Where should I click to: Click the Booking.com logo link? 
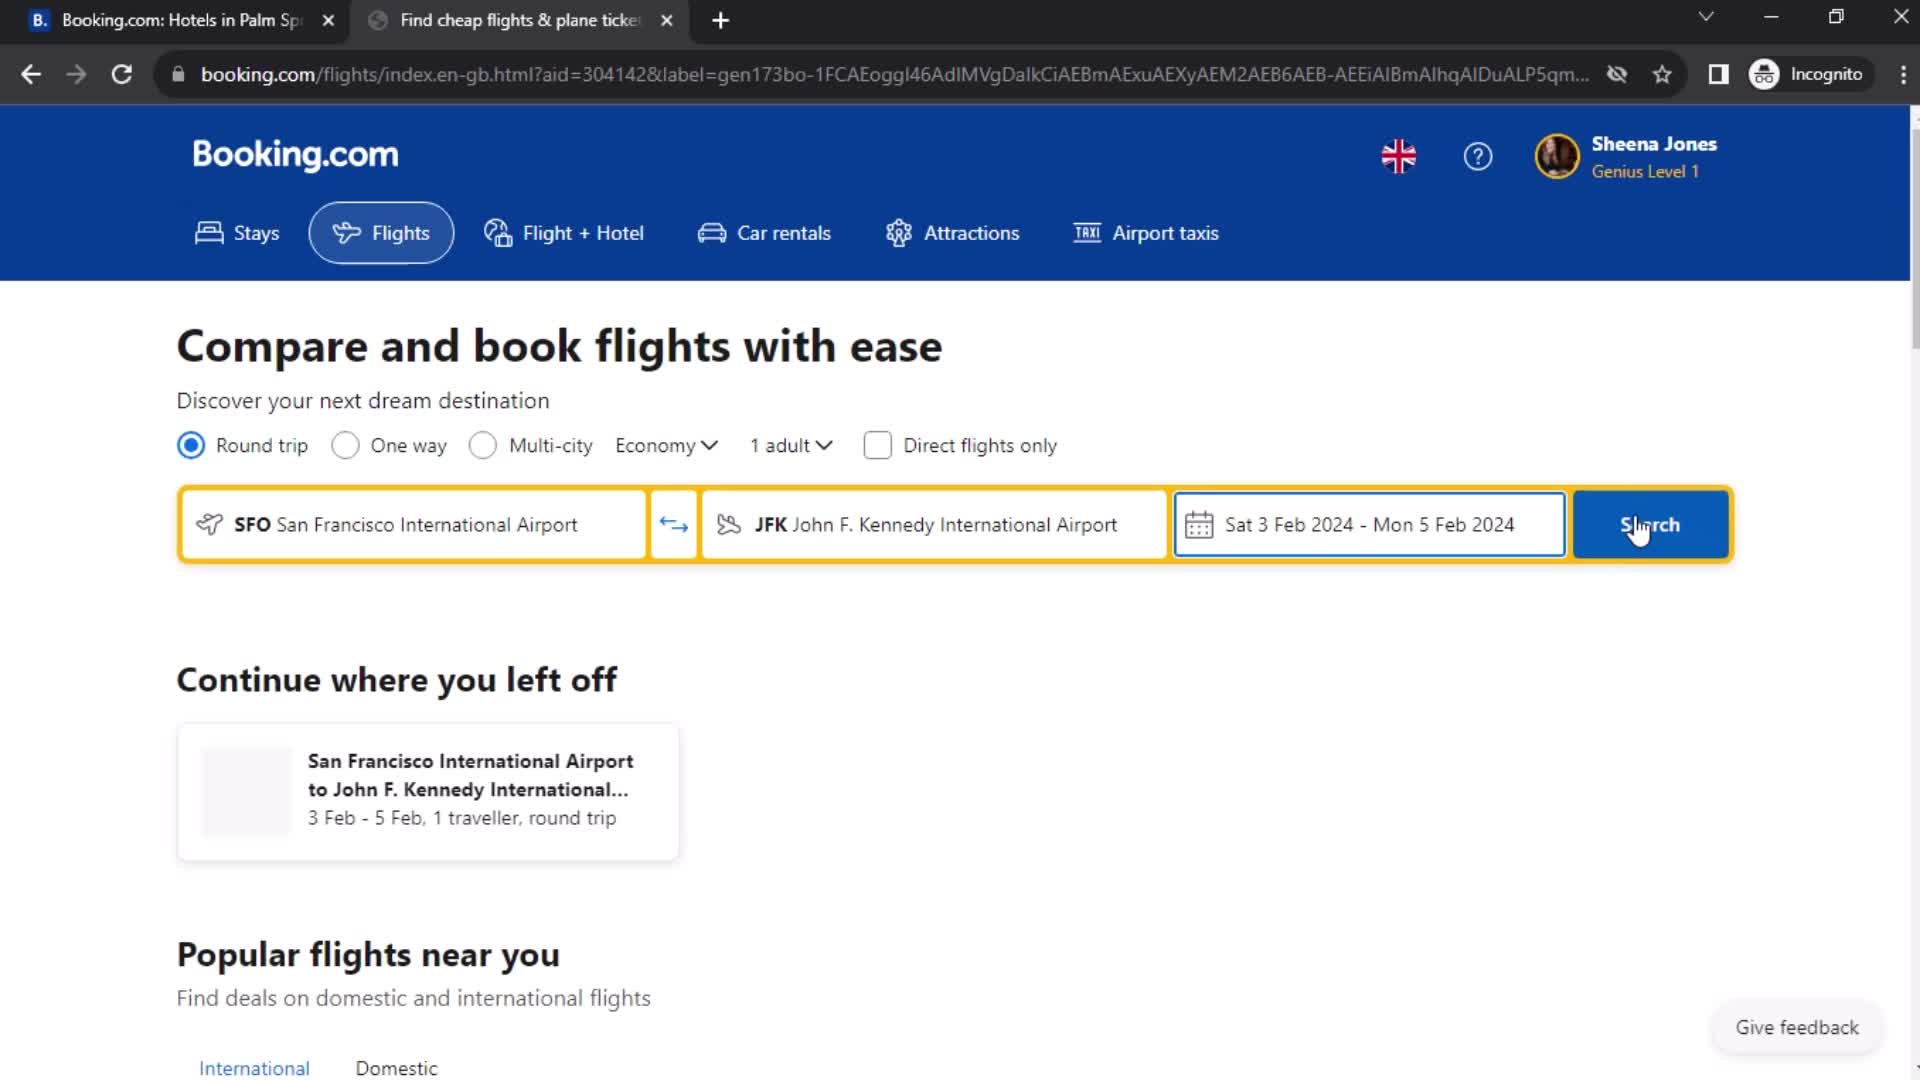pyautogui.click(x=293, y=156)
